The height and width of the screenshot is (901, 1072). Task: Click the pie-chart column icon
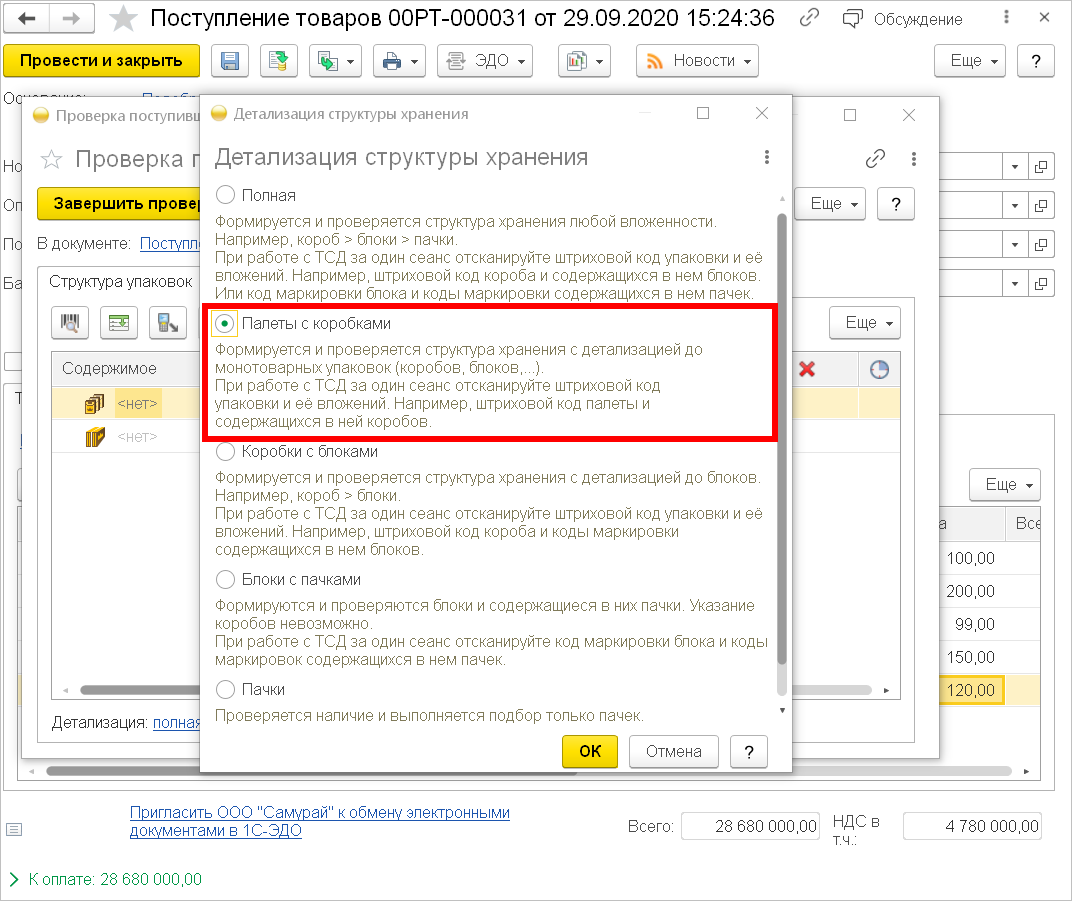click(879, 369)
